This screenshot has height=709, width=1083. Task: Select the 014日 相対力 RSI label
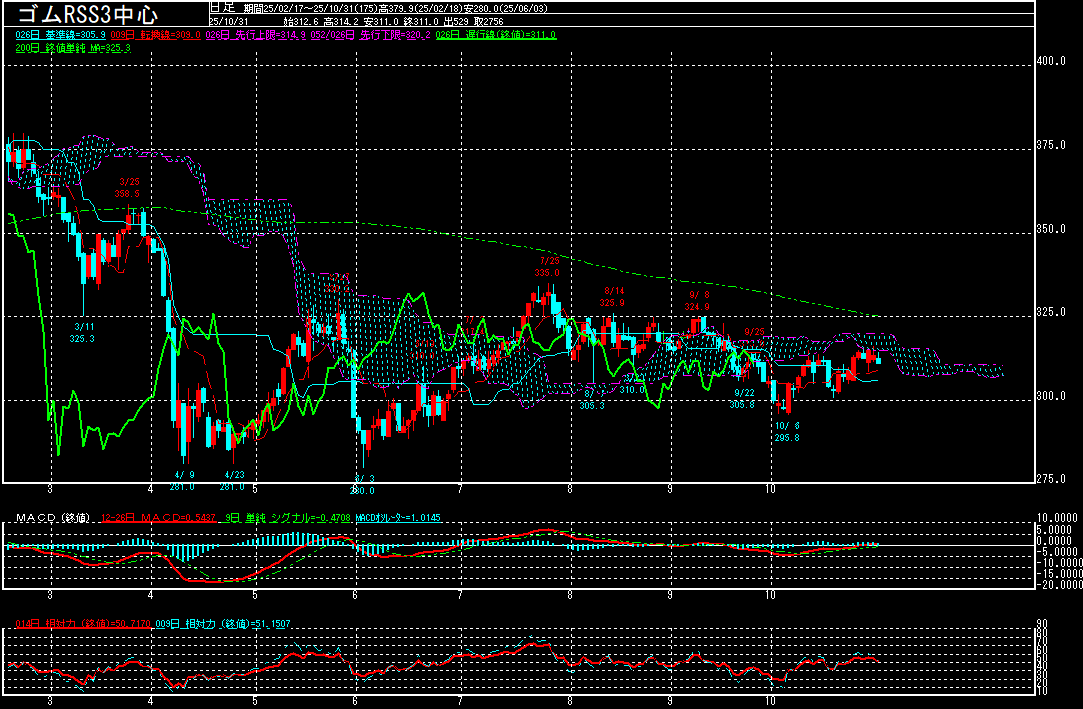(x=76, y=625)
